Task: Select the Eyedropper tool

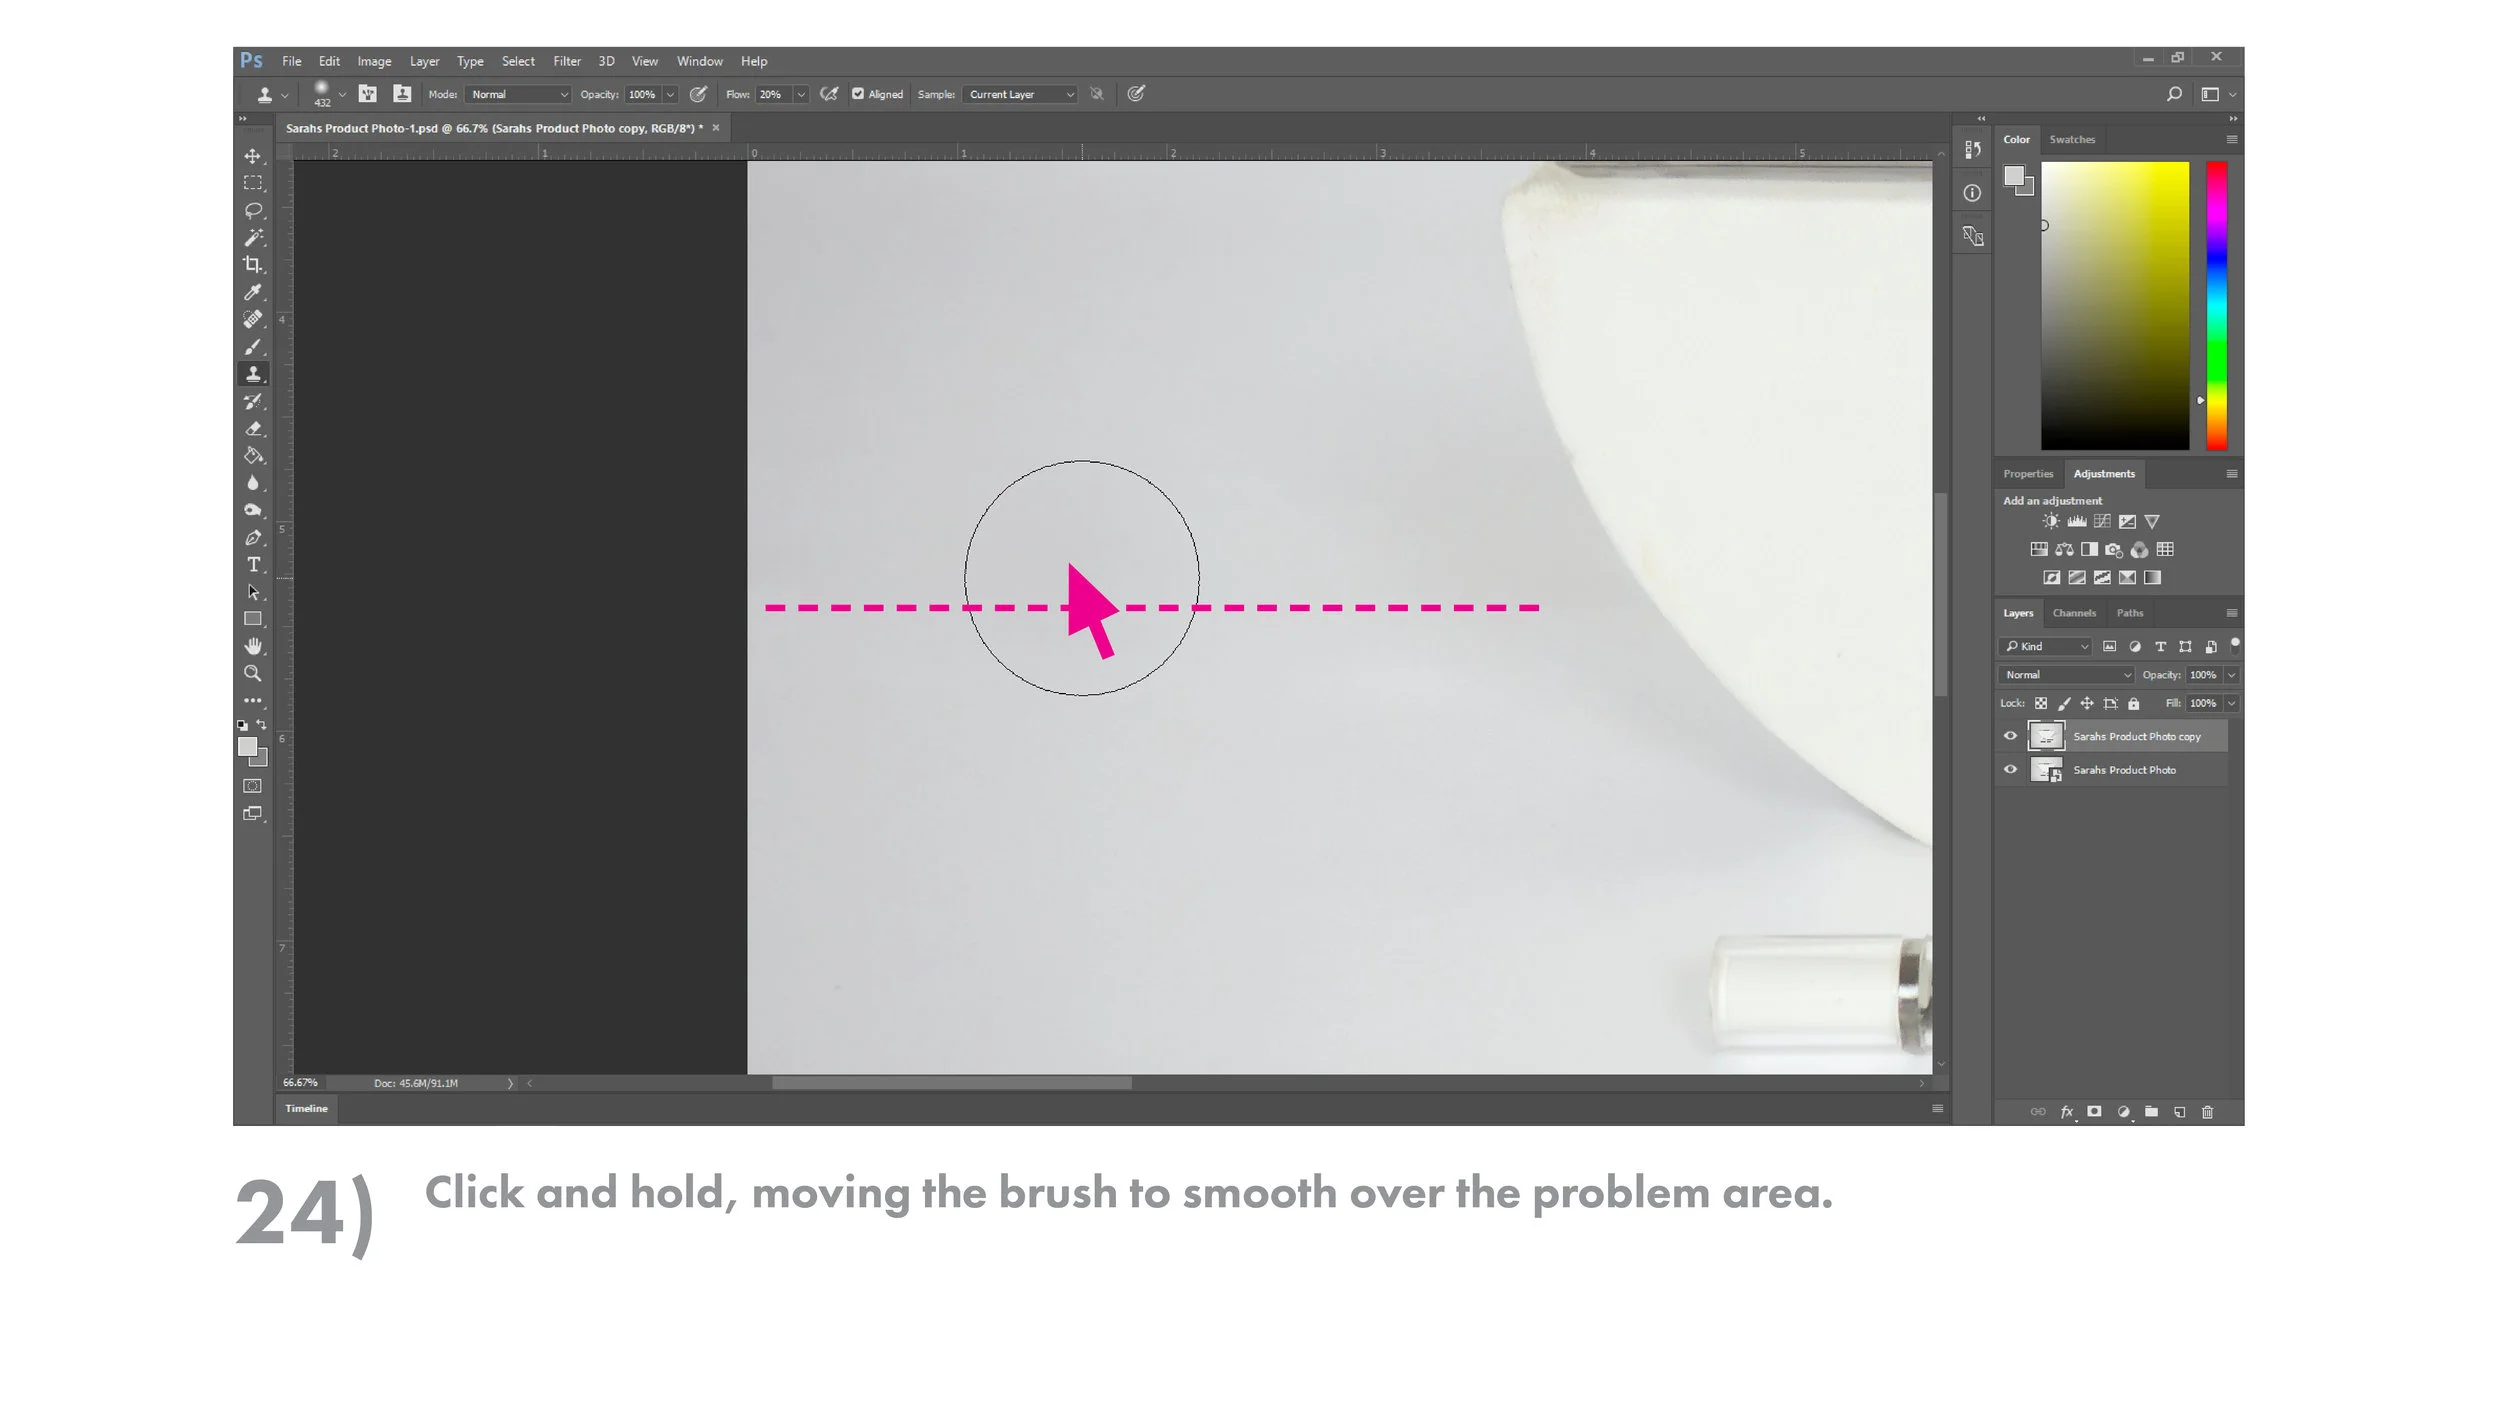Action: point(253,292)
